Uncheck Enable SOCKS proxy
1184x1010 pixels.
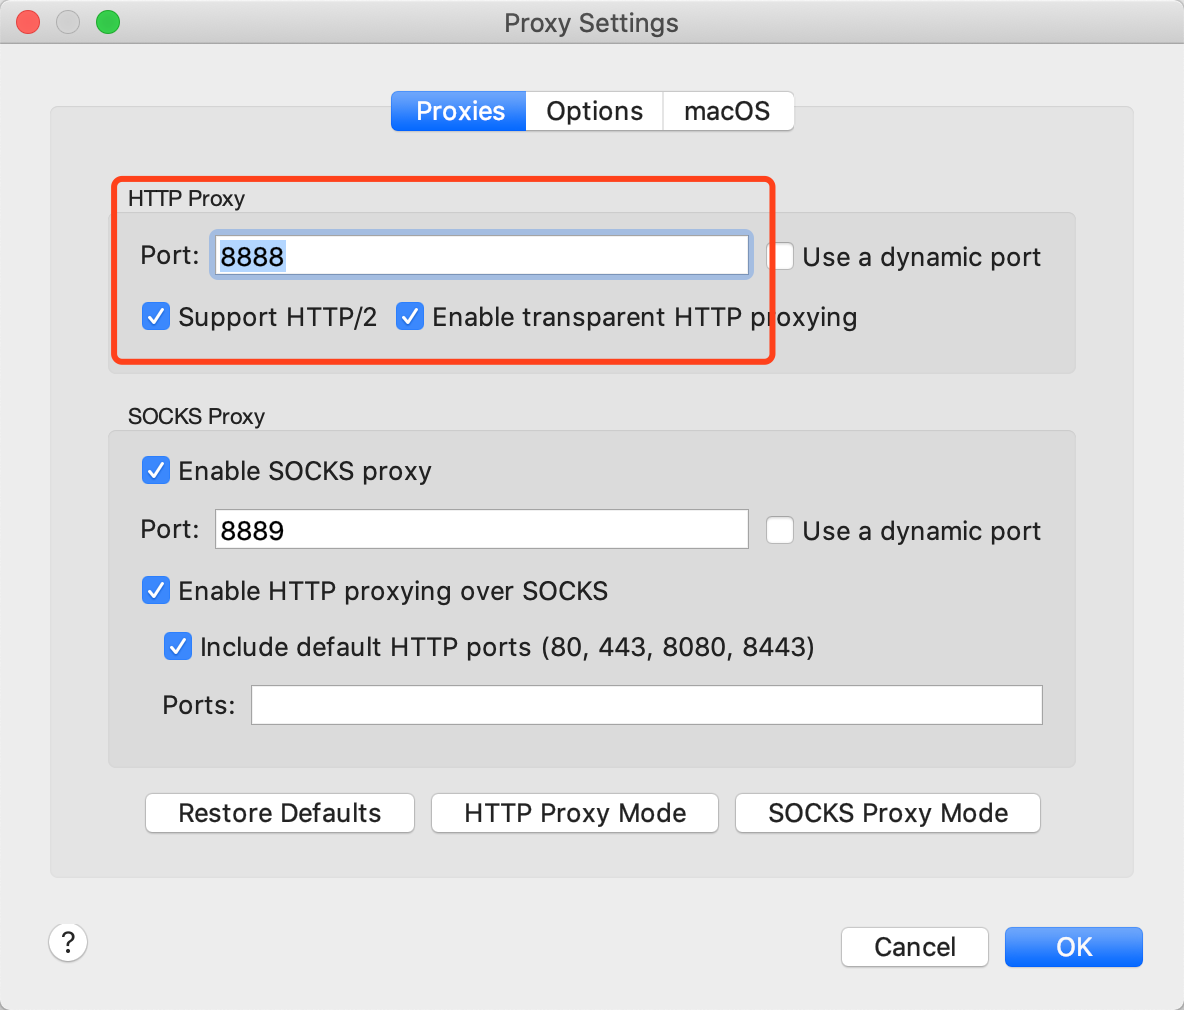click(156, 470)
